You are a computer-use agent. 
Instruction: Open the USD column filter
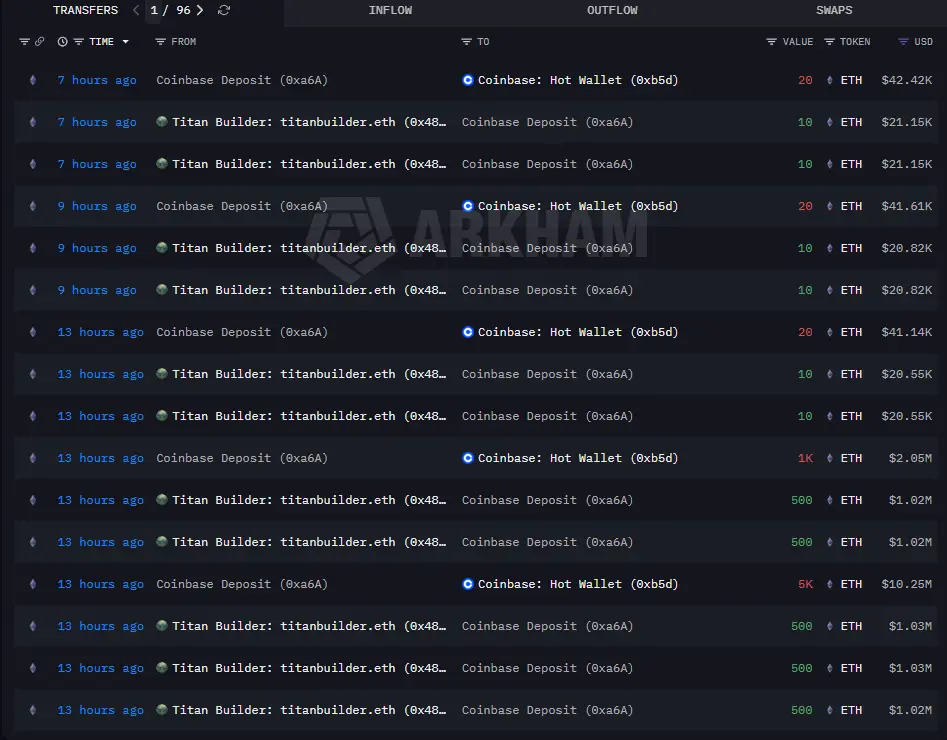903,42
